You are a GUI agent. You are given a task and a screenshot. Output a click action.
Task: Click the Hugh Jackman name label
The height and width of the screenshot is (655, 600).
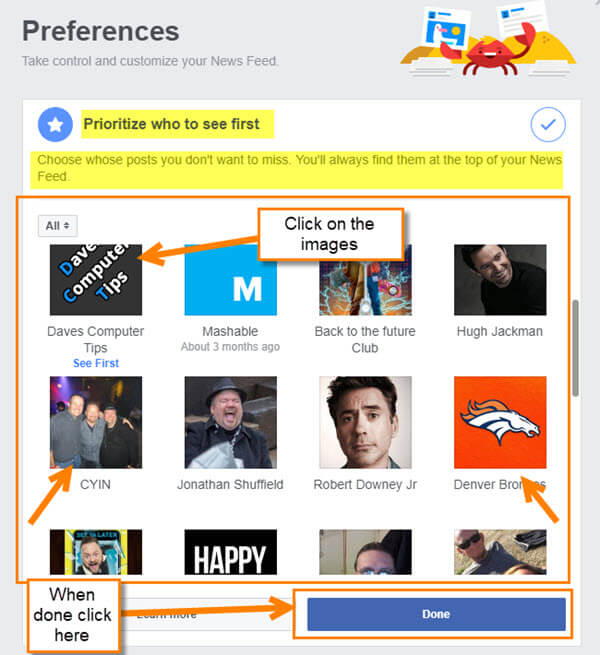click(x=500, y=331)
